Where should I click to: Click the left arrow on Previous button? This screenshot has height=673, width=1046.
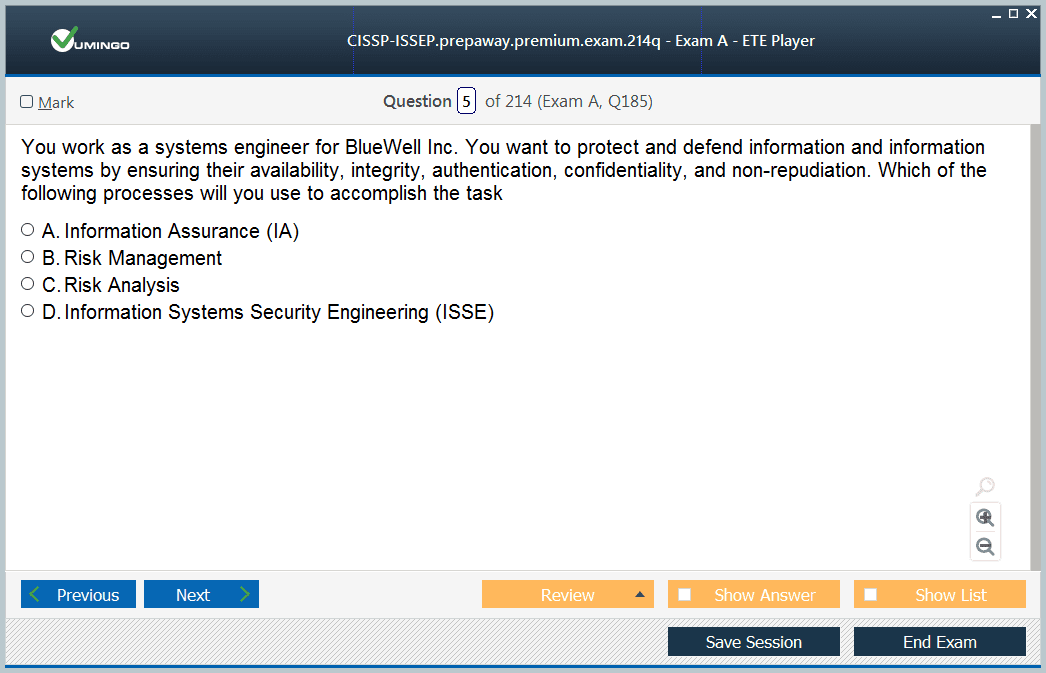click(x=36, y=595)
